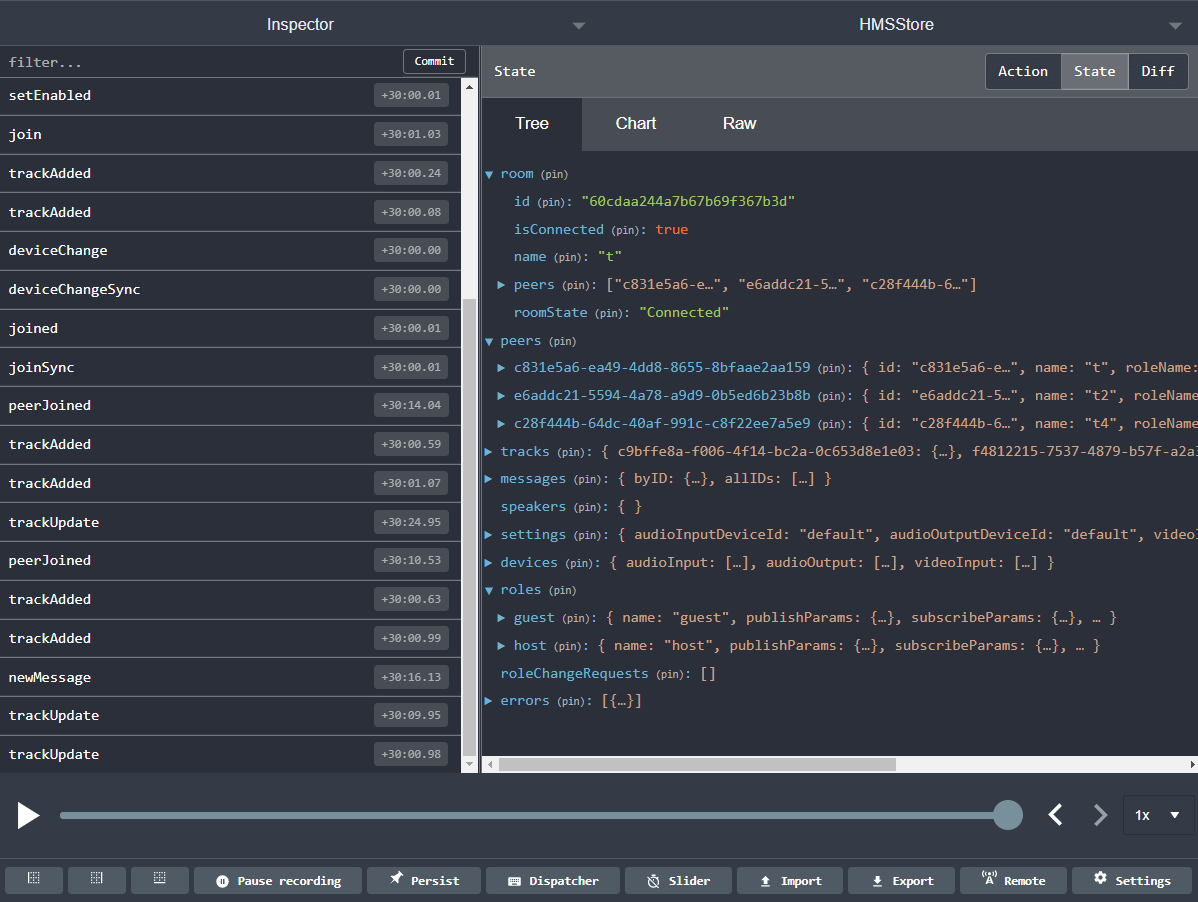The height and width of the screenshot is (902, 1198).
Task: Open the Dispatcher panel
Action: [x=552, y=880]
